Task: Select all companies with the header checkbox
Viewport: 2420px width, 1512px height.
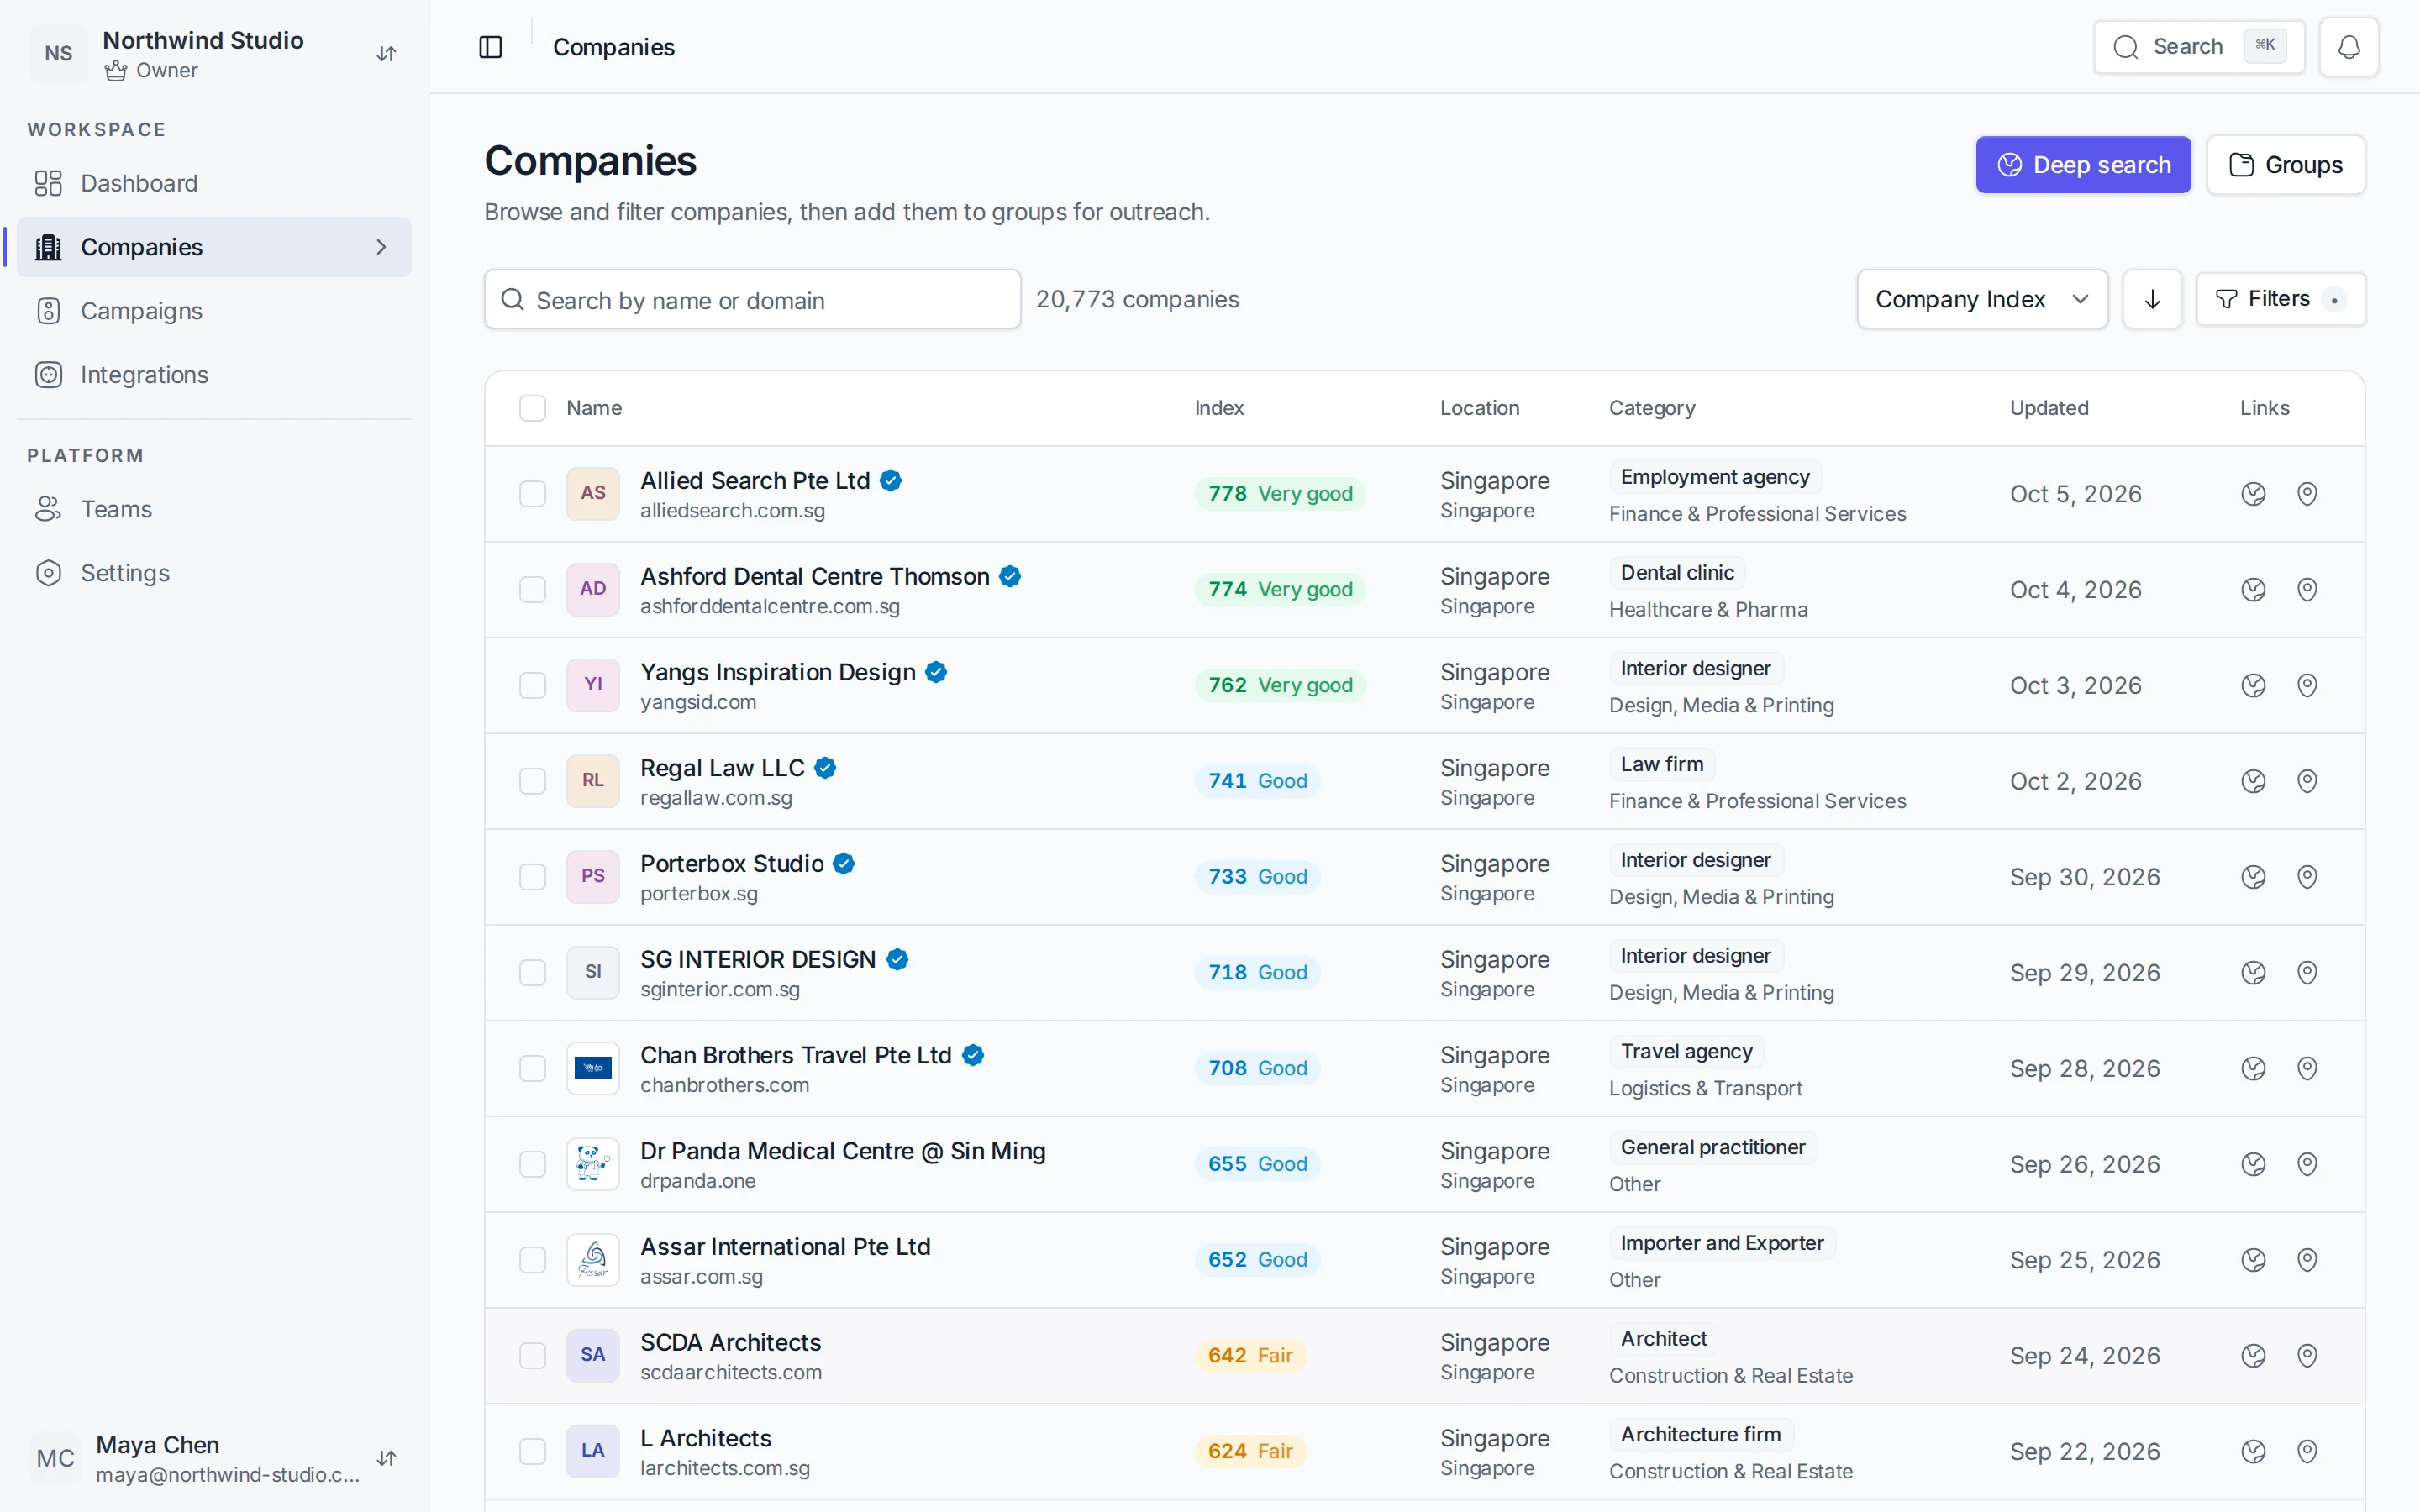Action: tap(532, 408)
